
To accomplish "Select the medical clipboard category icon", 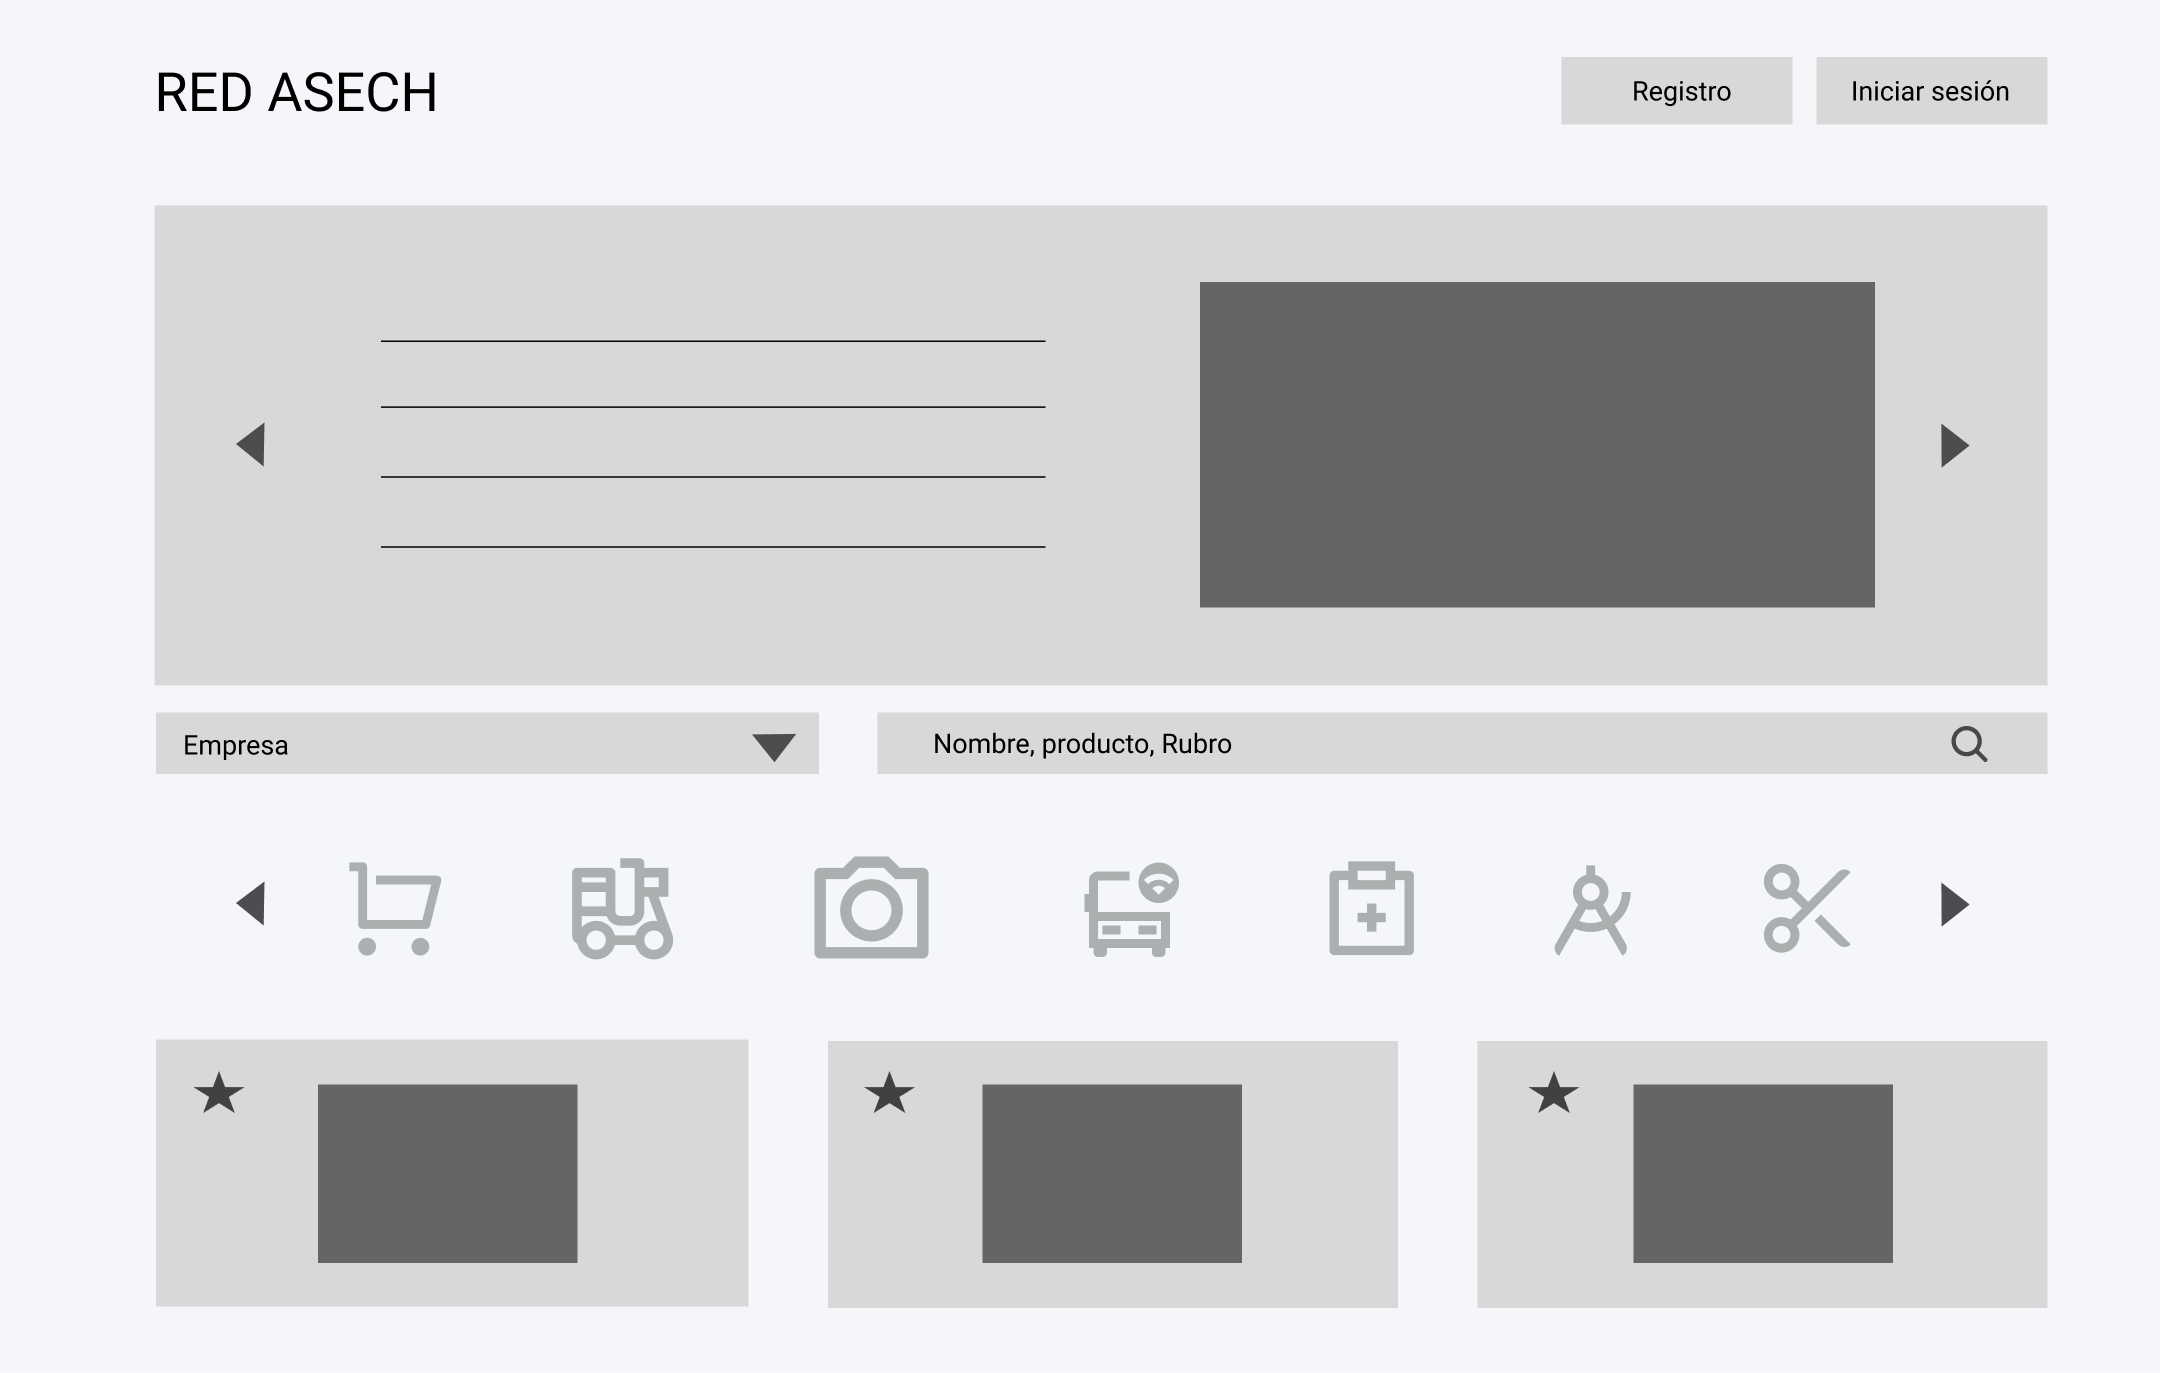I will tap(1371, 908).
